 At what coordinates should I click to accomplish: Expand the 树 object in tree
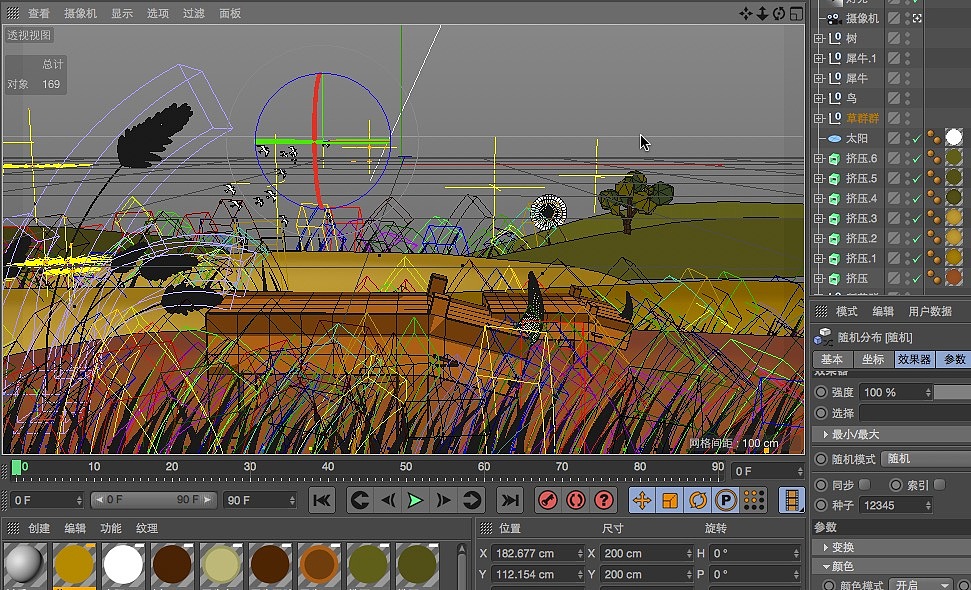pos(819,38)
